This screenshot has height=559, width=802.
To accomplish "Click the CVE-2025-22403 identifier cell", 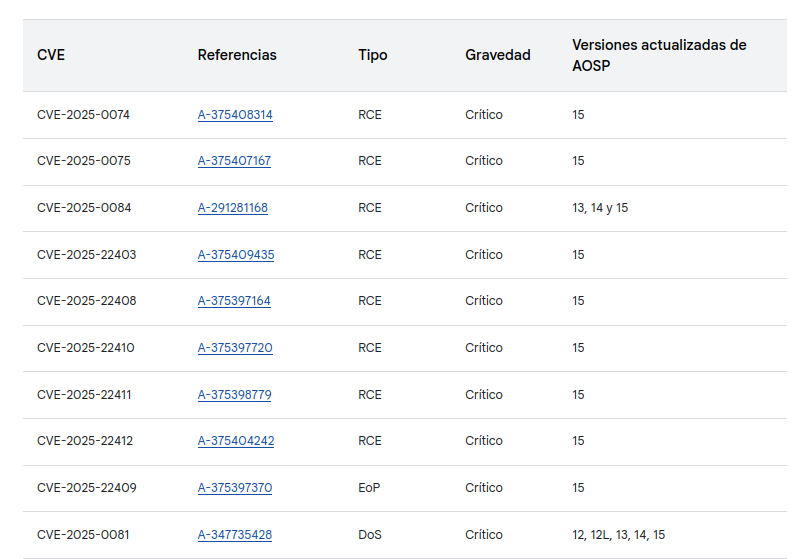I will tap(86, 255).
